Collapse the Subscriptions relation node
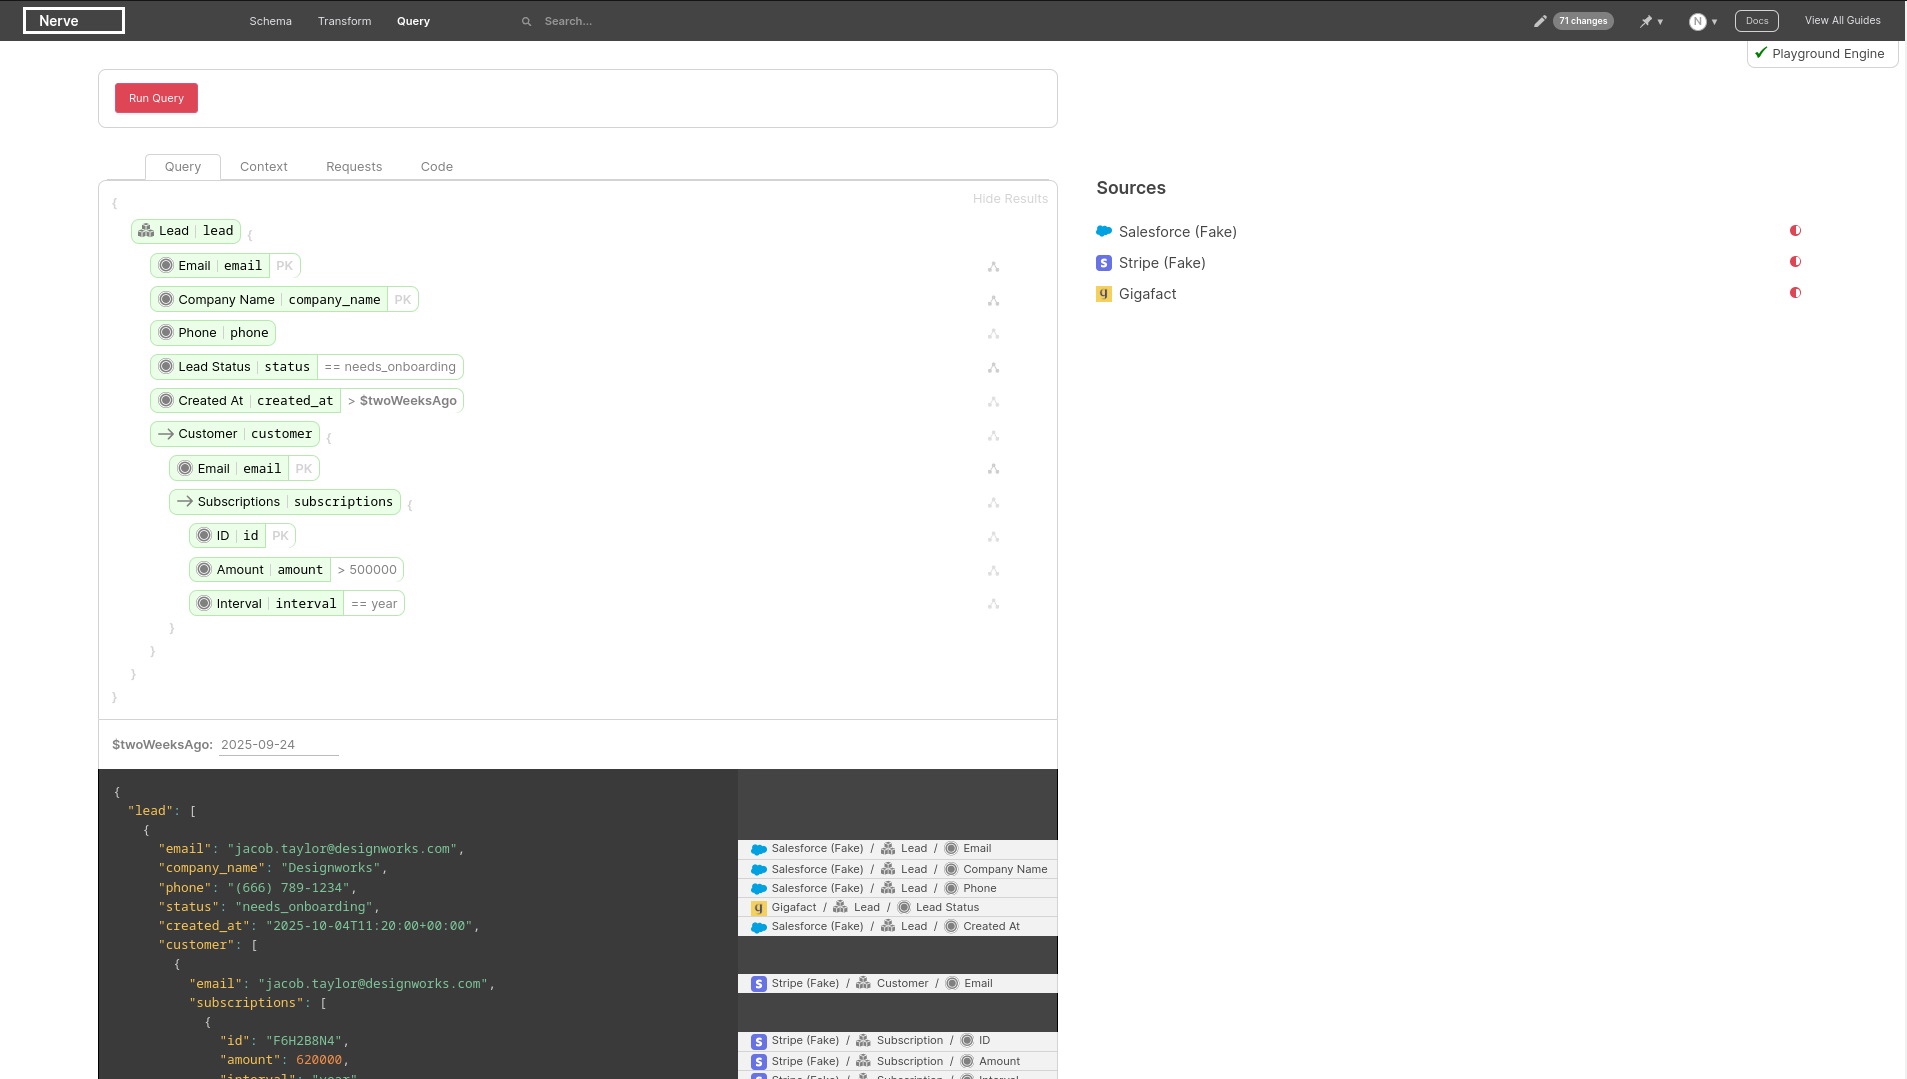1907x1079 pixels. tap(185, 502)
